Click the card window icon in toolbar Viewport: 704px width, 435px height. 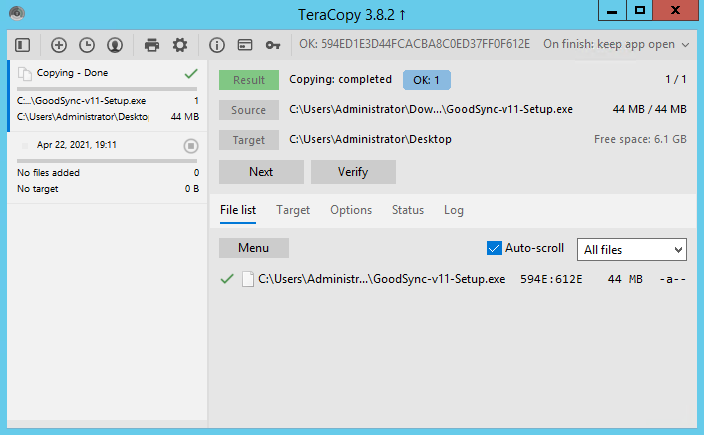click(x=245, y=45)
